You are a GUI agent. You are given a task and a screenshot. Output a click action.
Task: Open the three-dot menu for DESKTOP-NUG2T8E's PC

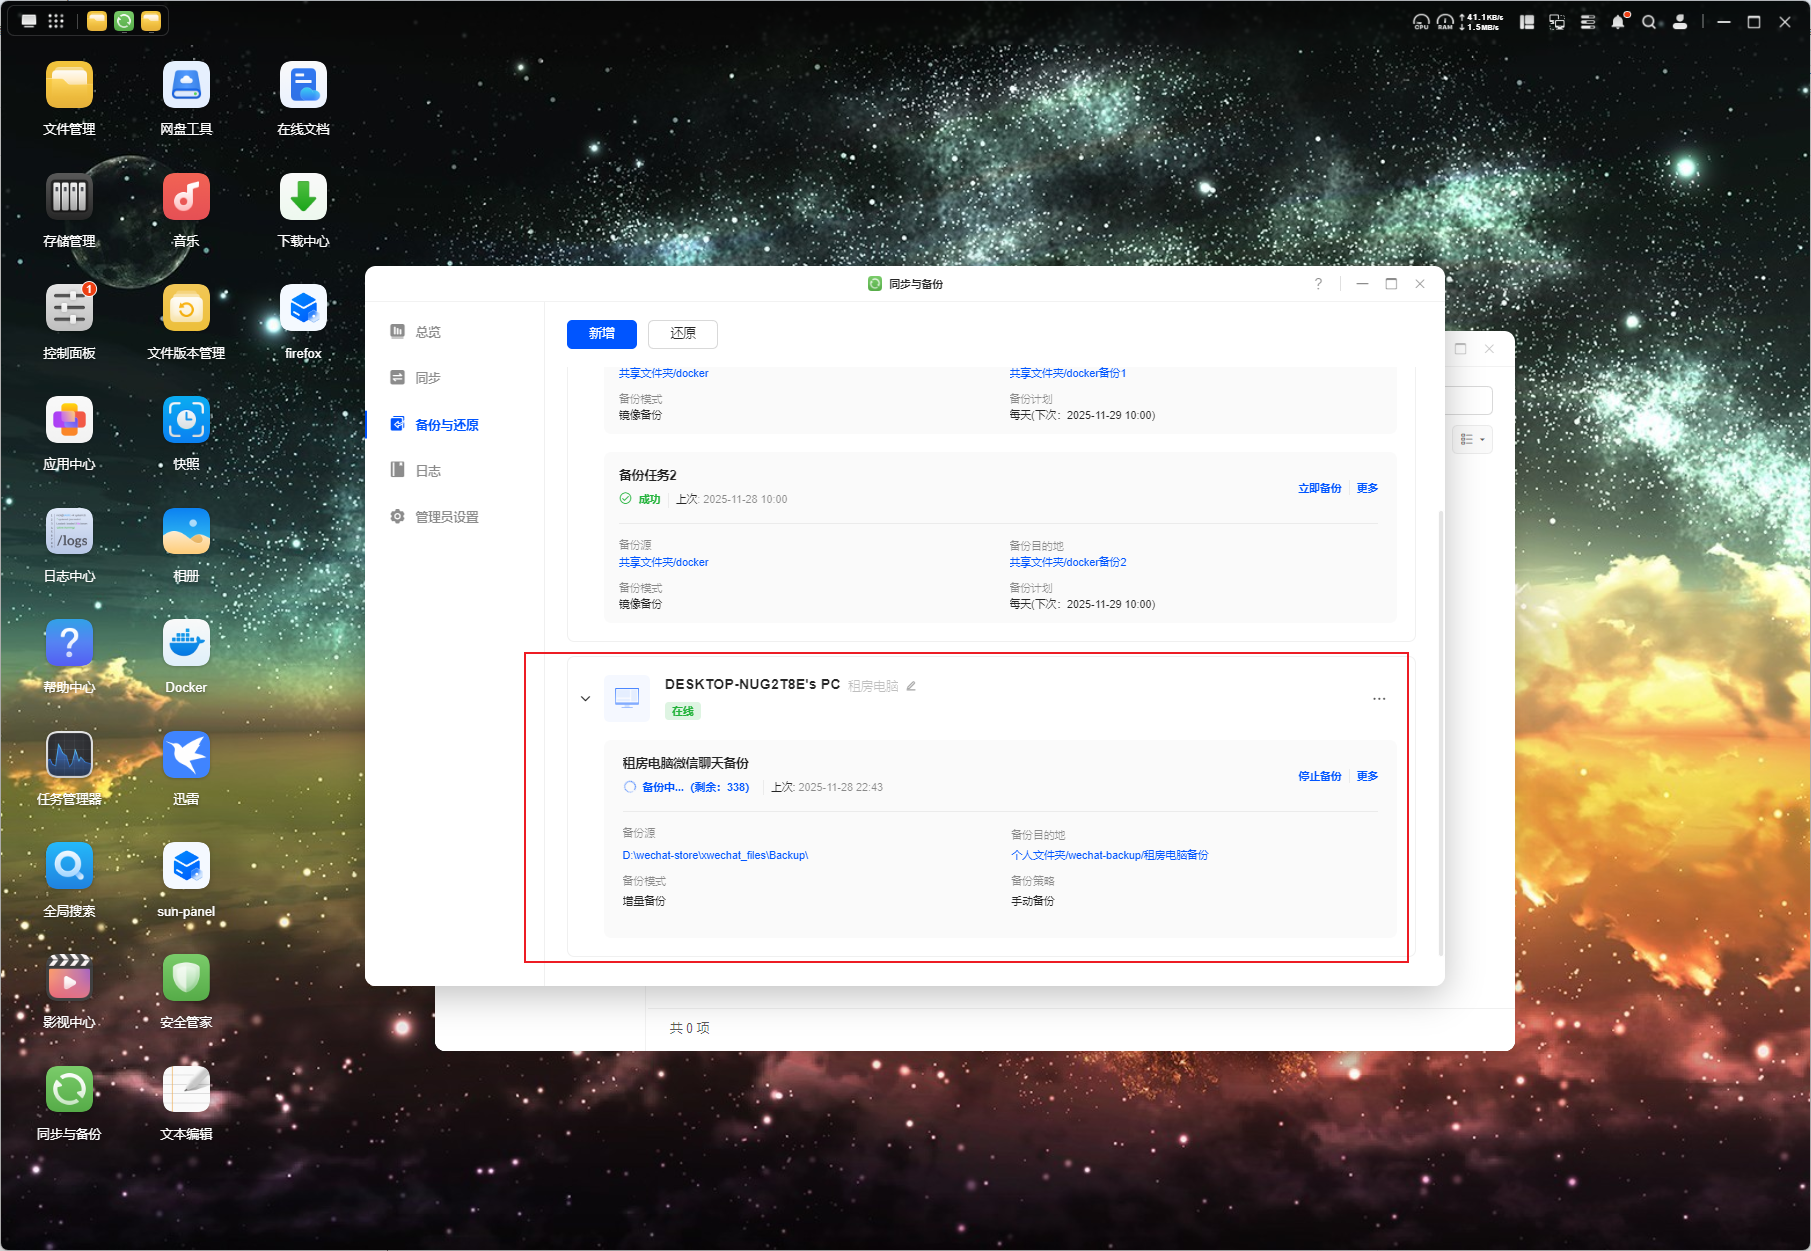coord(1379,699)
